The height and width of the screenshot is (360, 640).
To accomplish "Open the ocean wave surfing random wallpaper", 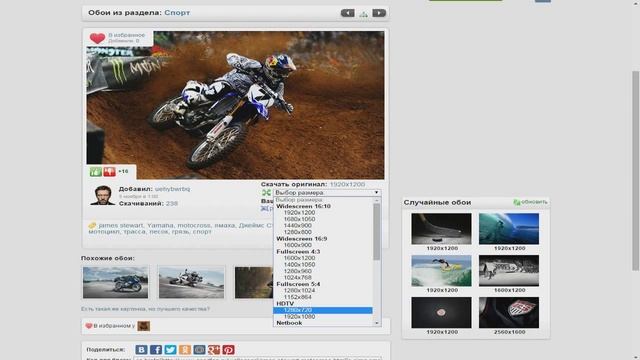I will [509, 229].
